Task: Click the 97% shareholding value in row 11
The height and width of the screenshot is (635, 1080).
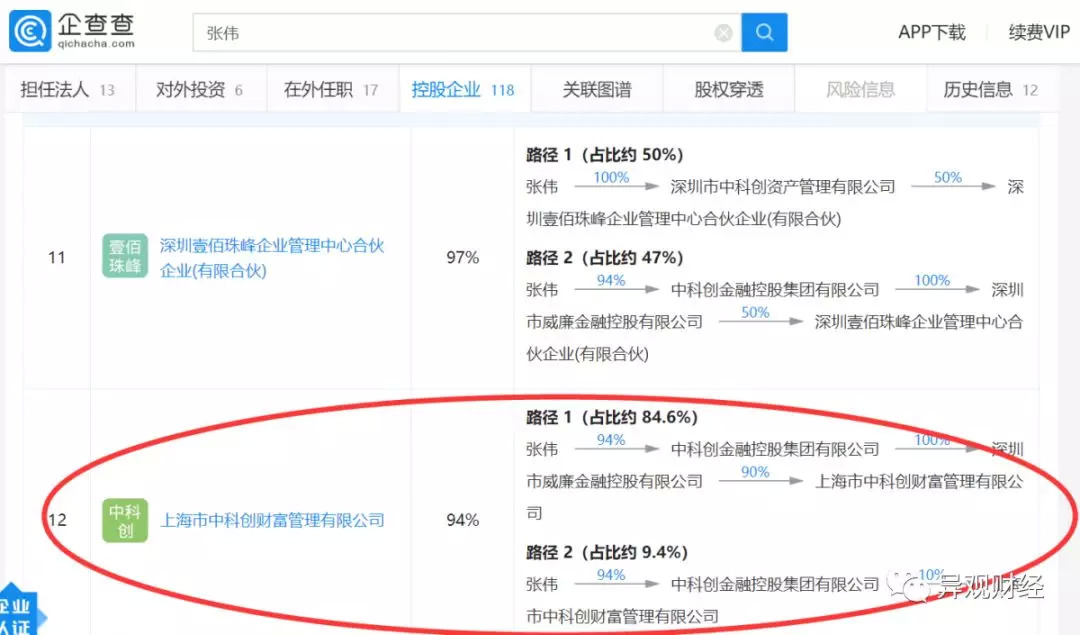Action: pyautogui.click(x=462, y=258)
